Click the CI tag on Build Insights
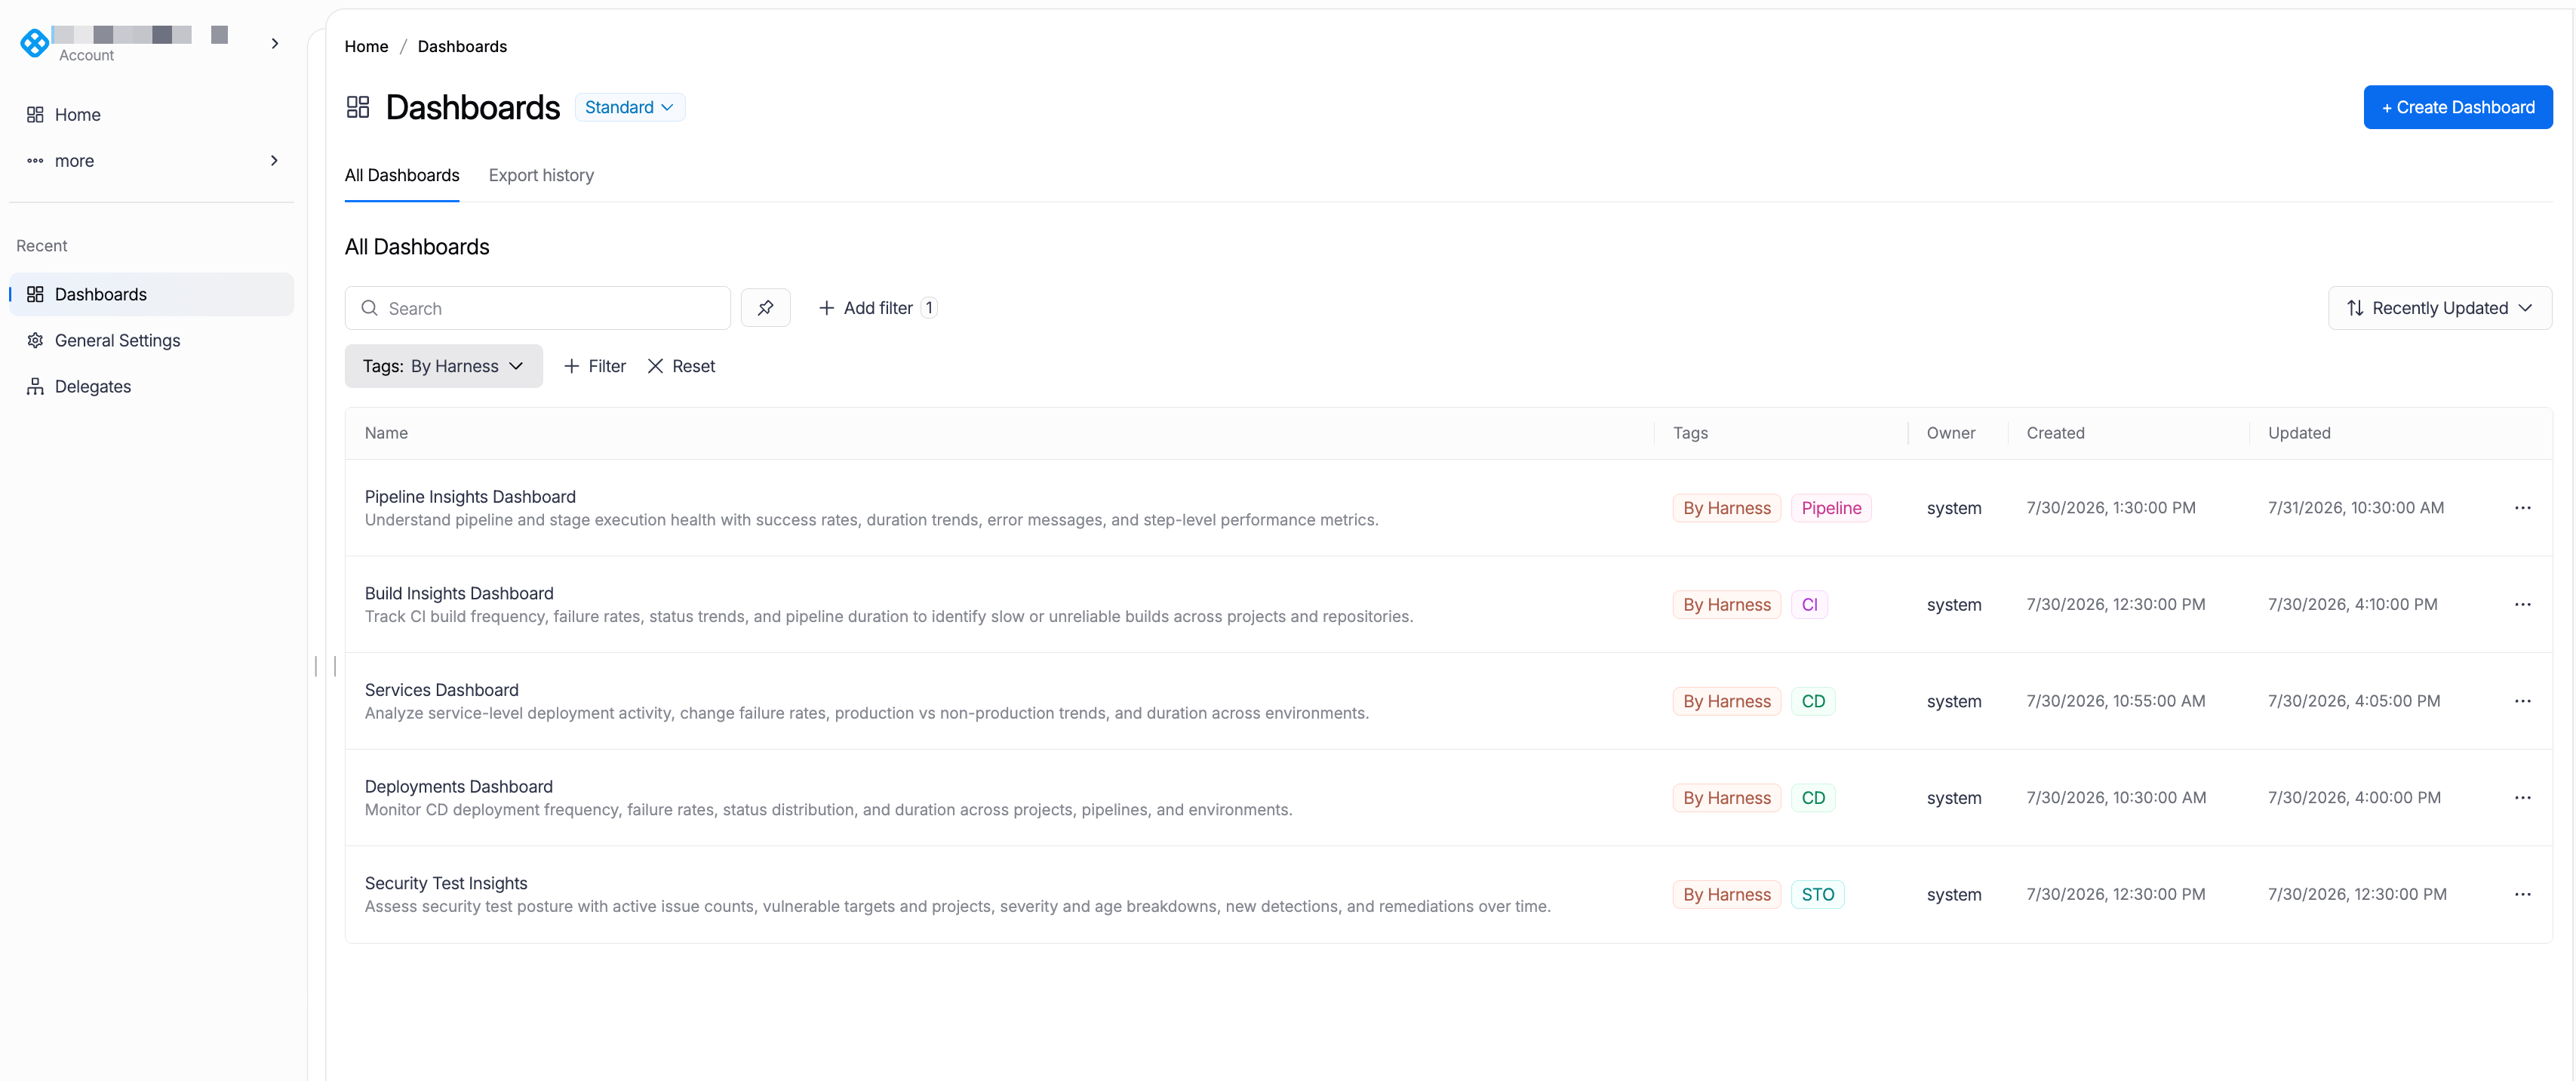 (1809, 604)
